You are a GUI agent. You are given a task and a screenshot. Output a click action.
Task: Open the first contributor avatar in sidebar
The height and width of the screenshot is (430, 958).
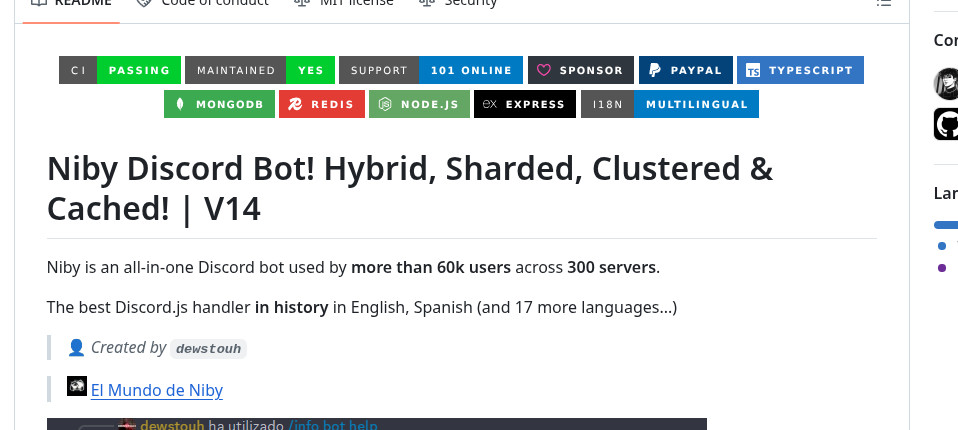[x=946, y=84]
